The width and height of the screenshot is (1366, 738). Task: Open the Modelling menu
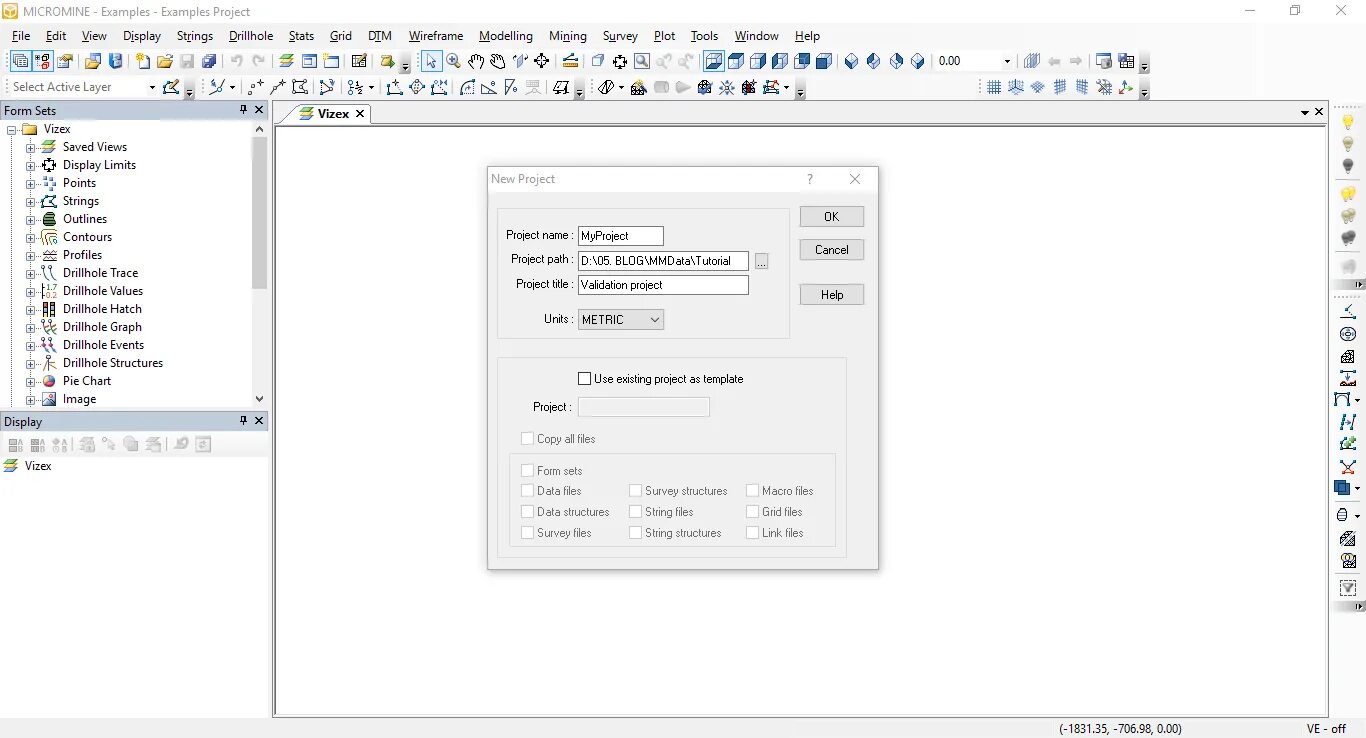click(506, 36)
